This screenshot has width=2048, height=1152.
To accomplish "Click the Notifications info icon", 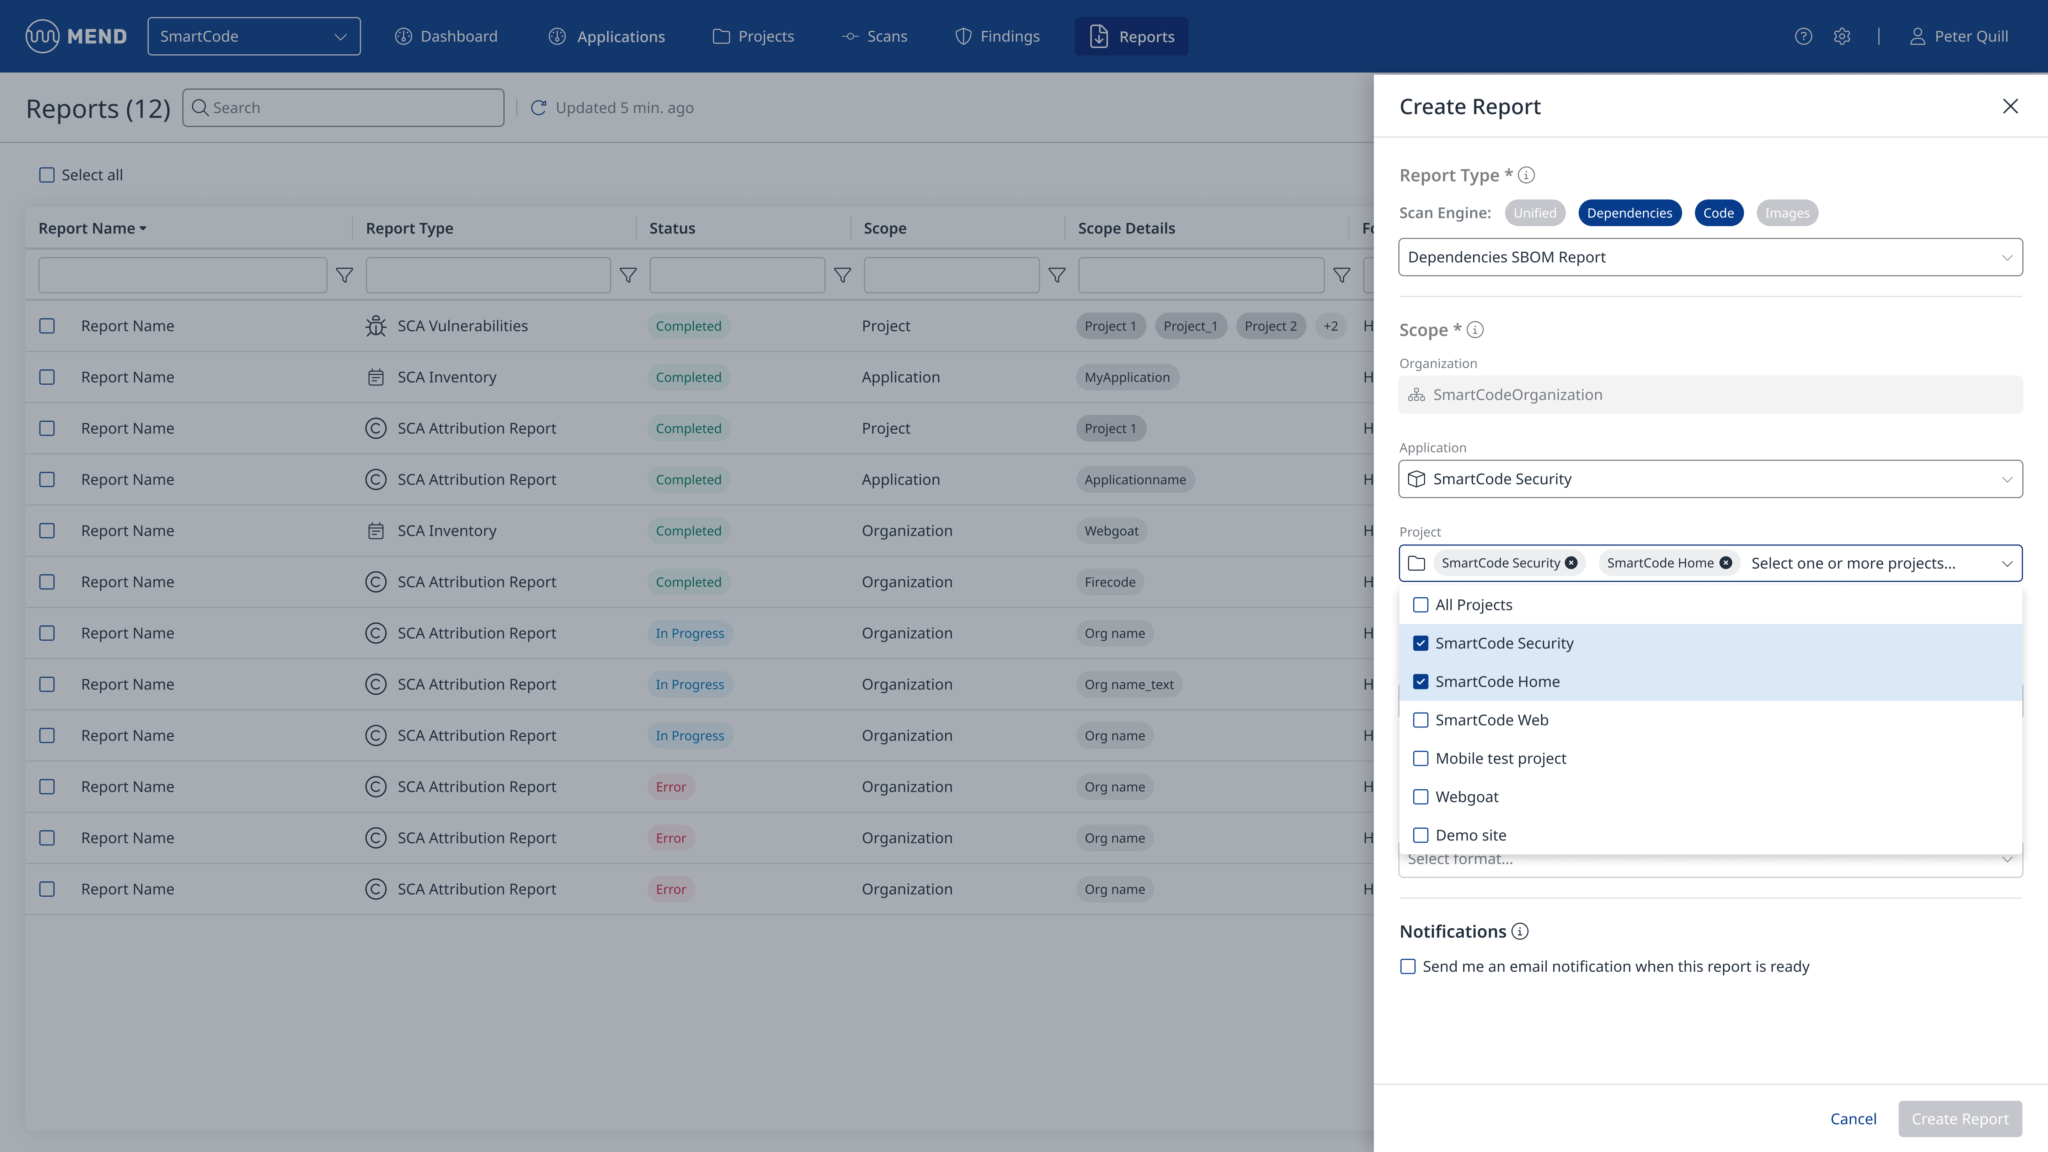I will (x=1520, y=931).
